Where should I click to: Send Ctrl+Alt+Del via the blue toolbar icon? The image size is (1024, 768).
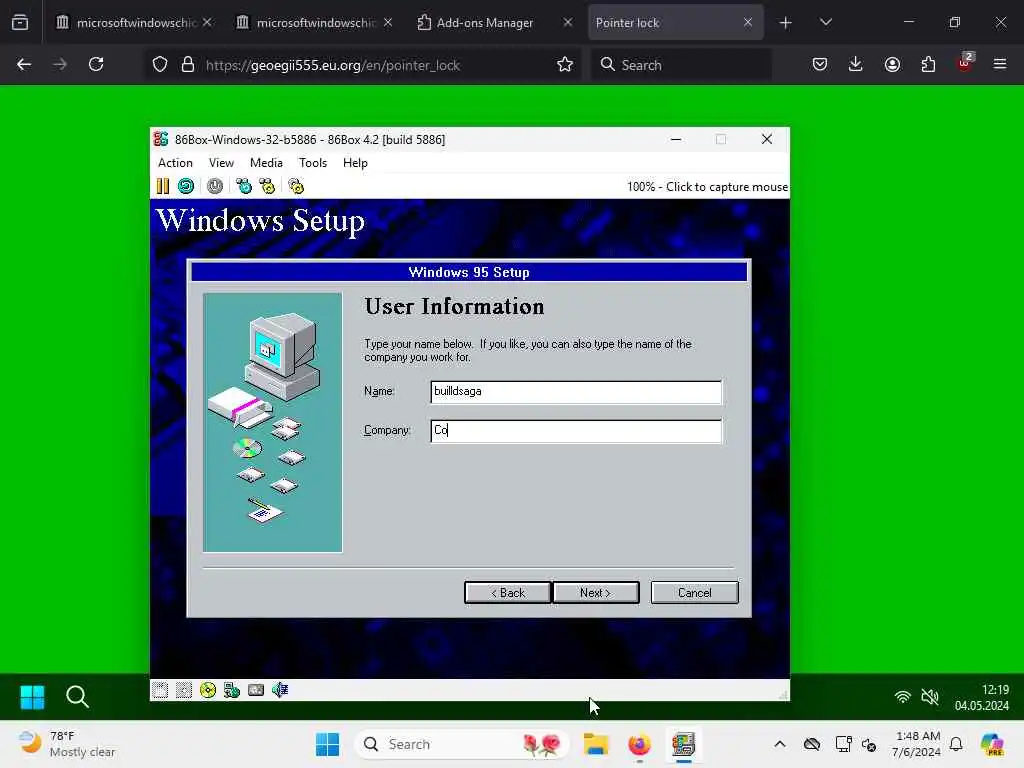tap(244, 187)
